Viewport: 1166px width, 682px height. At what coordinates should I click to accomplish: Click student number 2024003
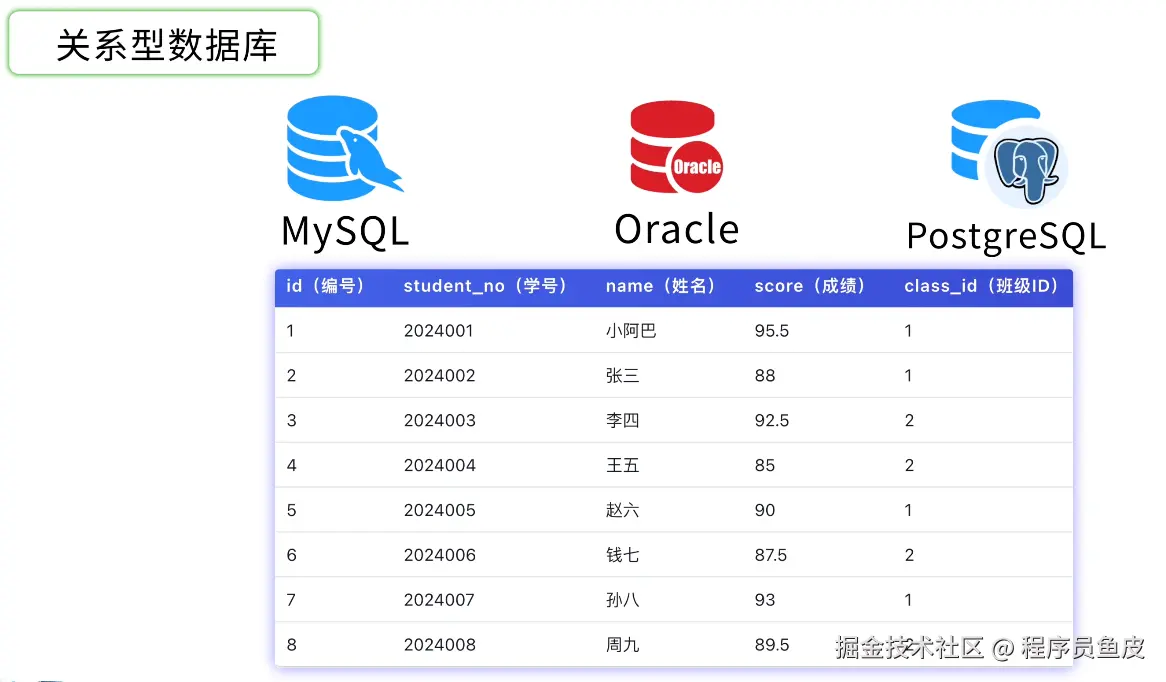439,420
